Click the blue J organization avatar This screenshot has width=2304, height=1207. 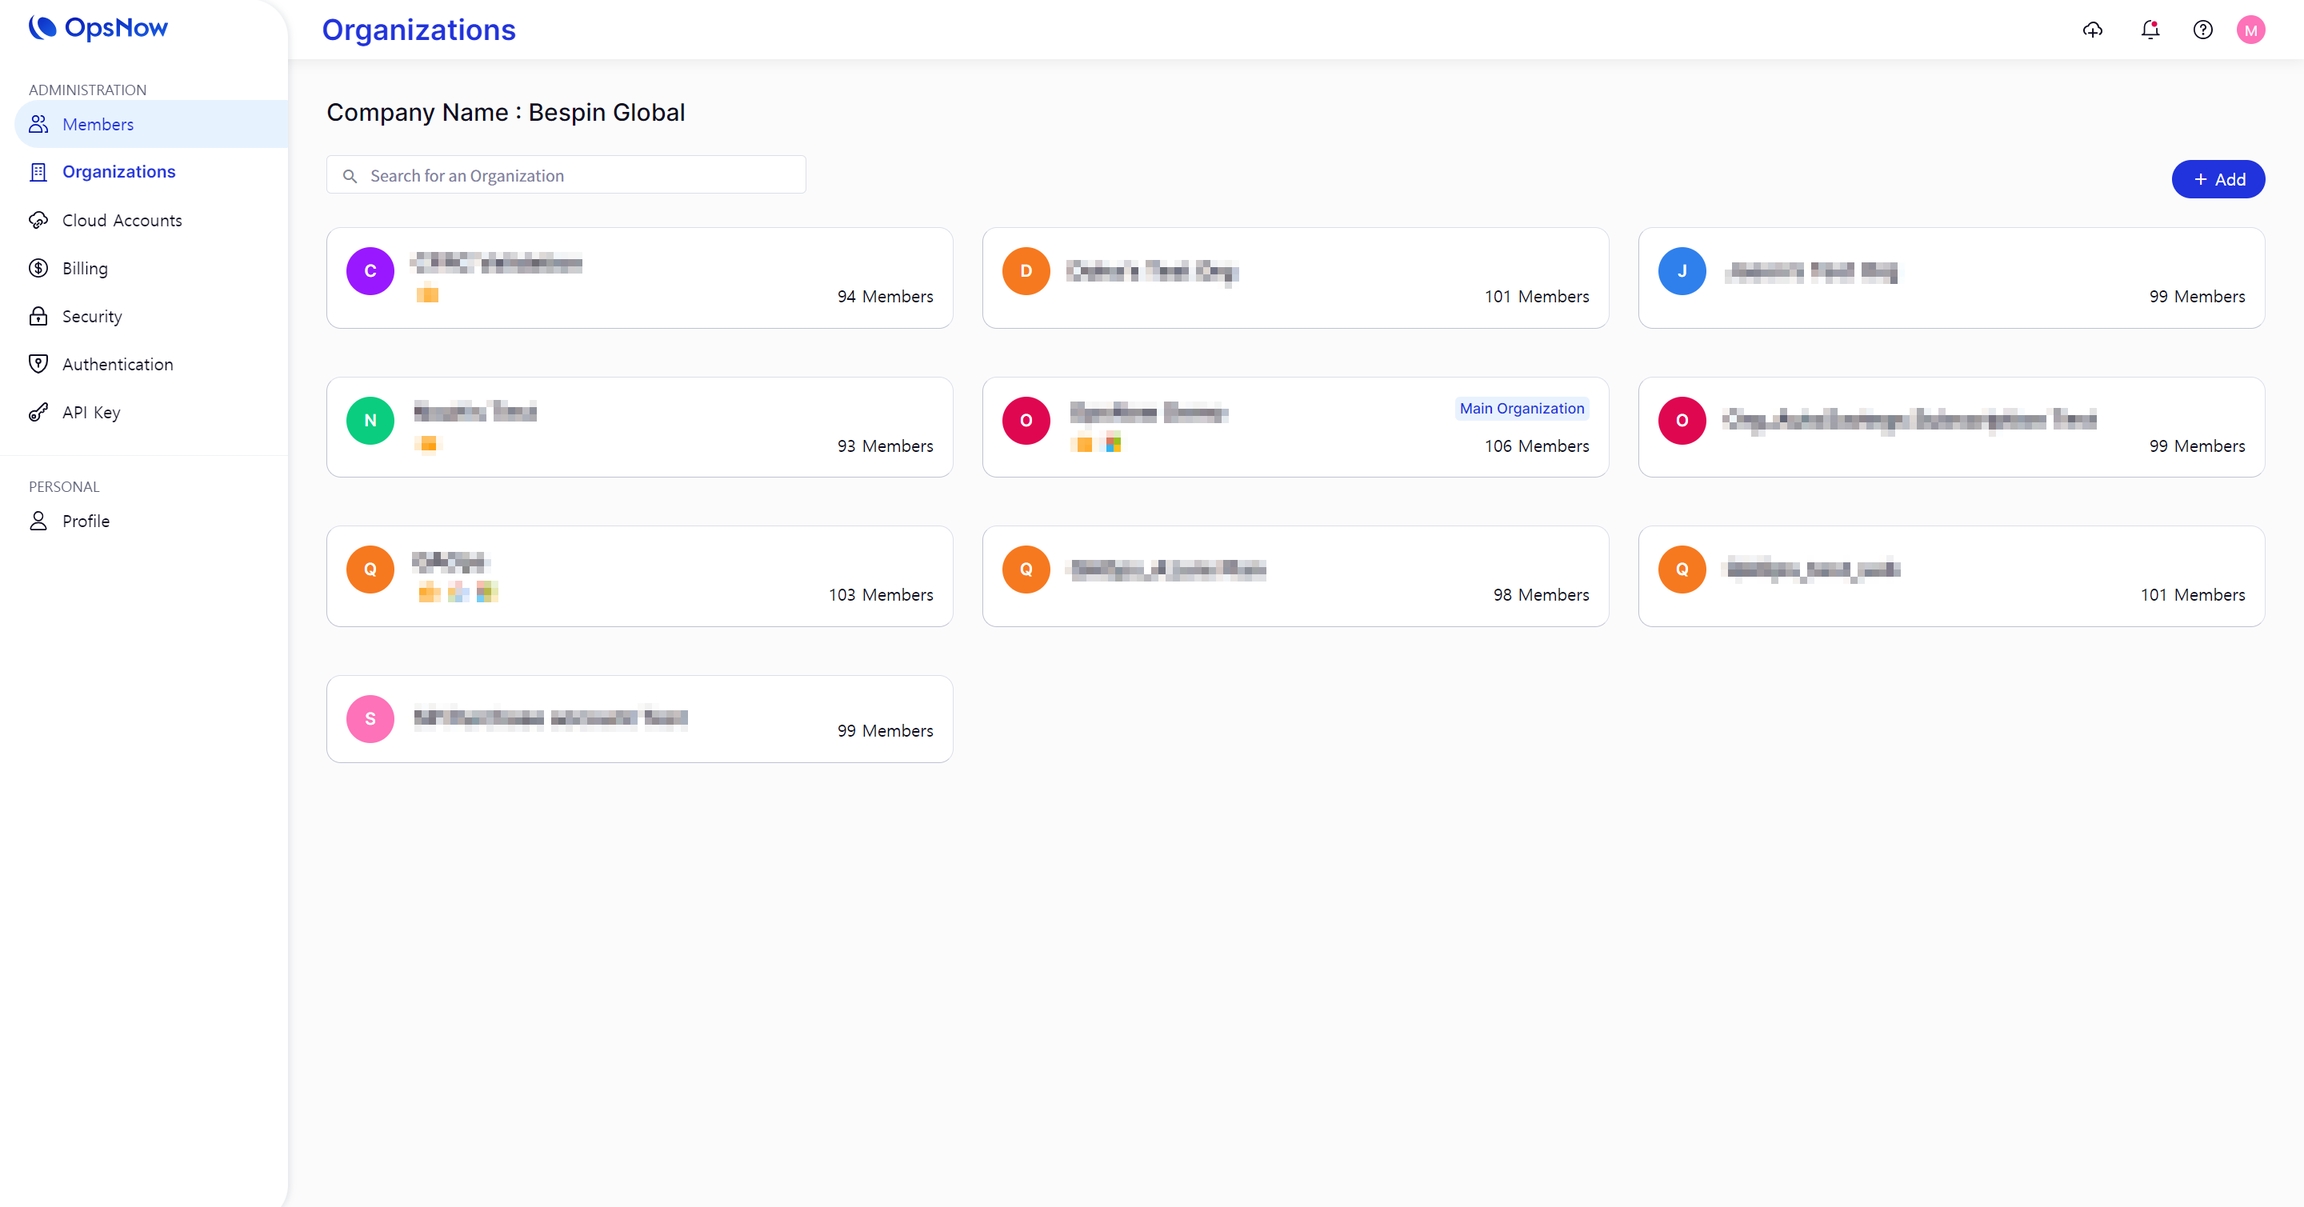(x=1682, y=271)
